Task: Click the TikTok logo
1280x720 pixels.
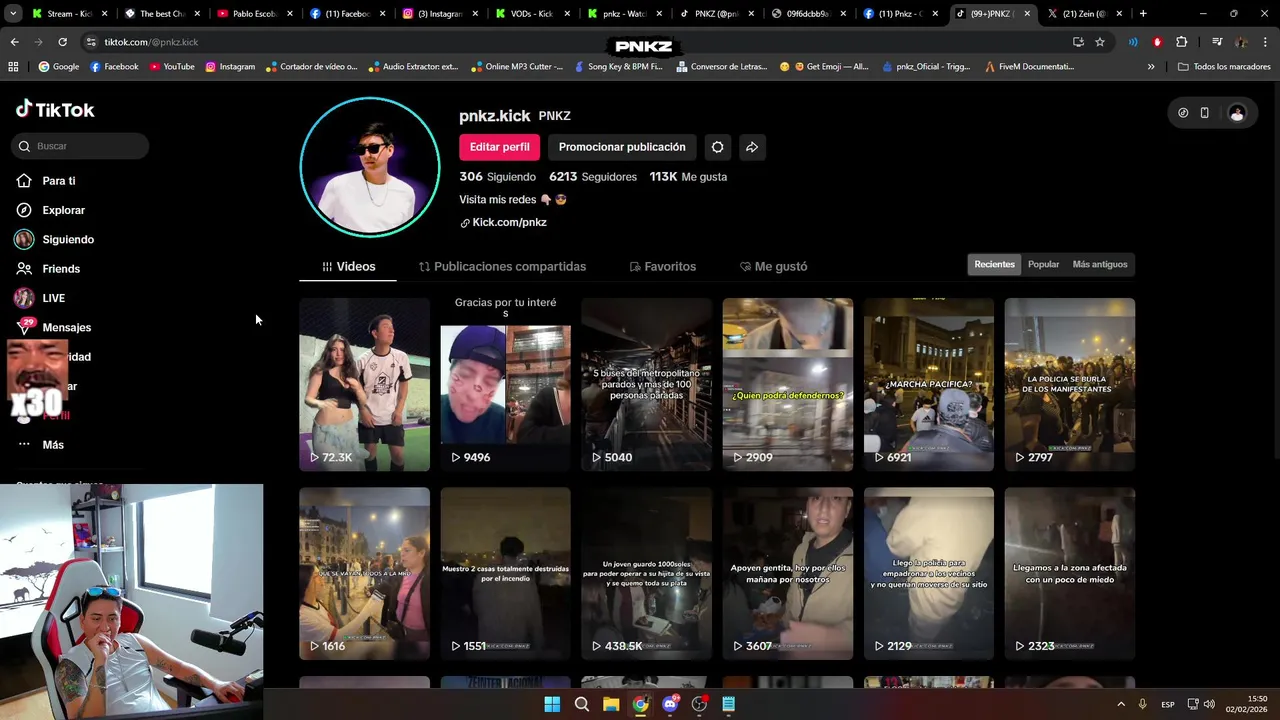Action: point(55,110)
